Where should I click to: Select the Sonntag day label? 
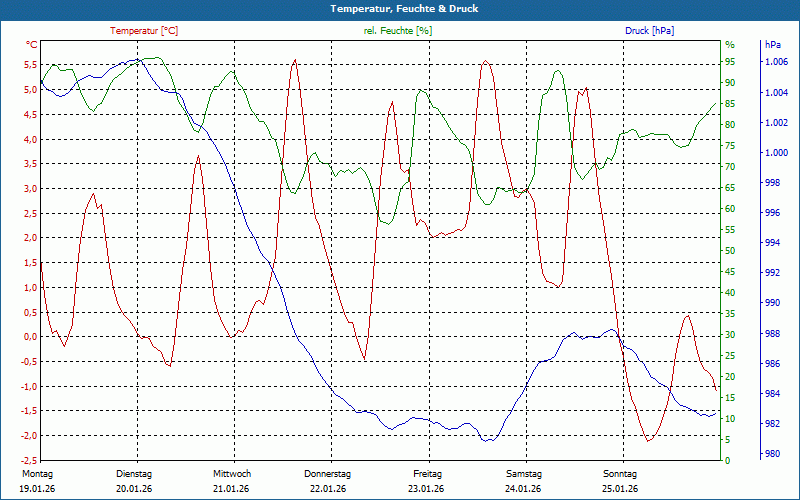coord(620,474)
